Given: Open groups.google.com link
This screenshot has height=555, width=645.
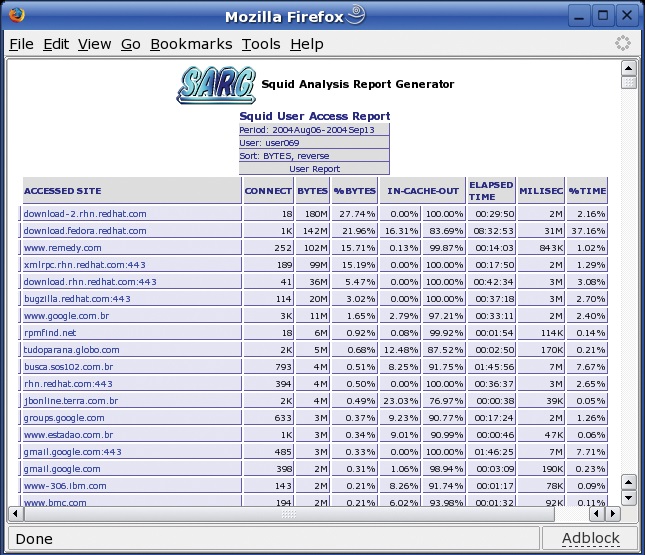Looking at the screenshot, I should point(64,418).
